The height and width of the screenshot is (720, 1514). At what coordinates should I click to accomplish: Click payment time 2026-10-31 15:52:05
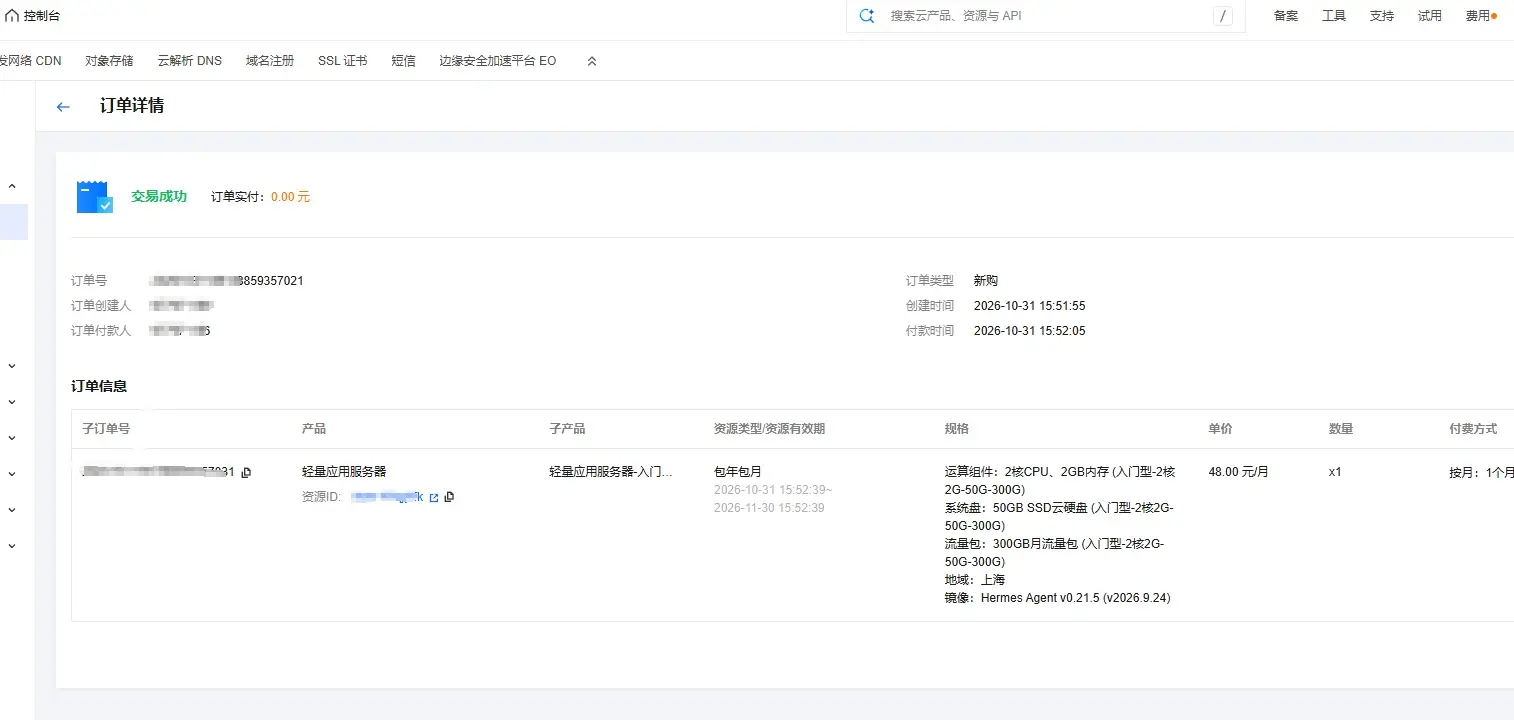[1029, 331]
